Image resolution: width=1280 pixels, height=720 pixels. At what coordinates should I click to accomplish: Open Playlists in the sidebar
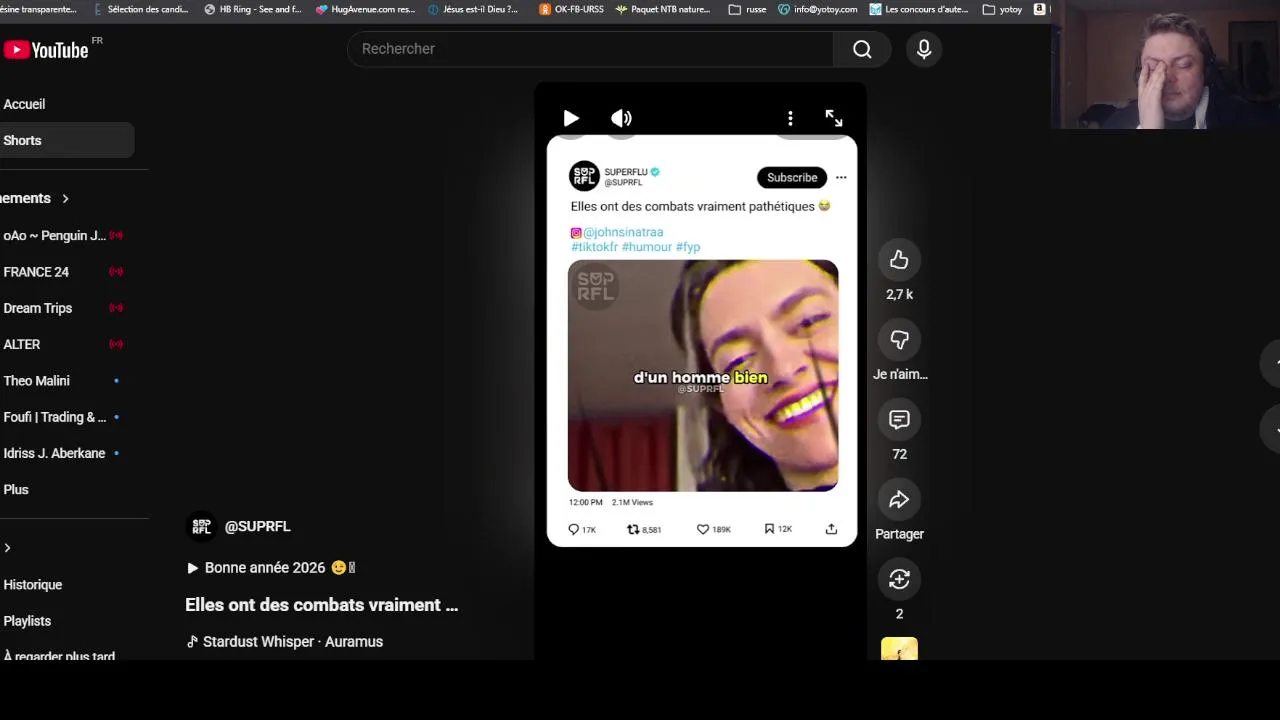(27, 621)
